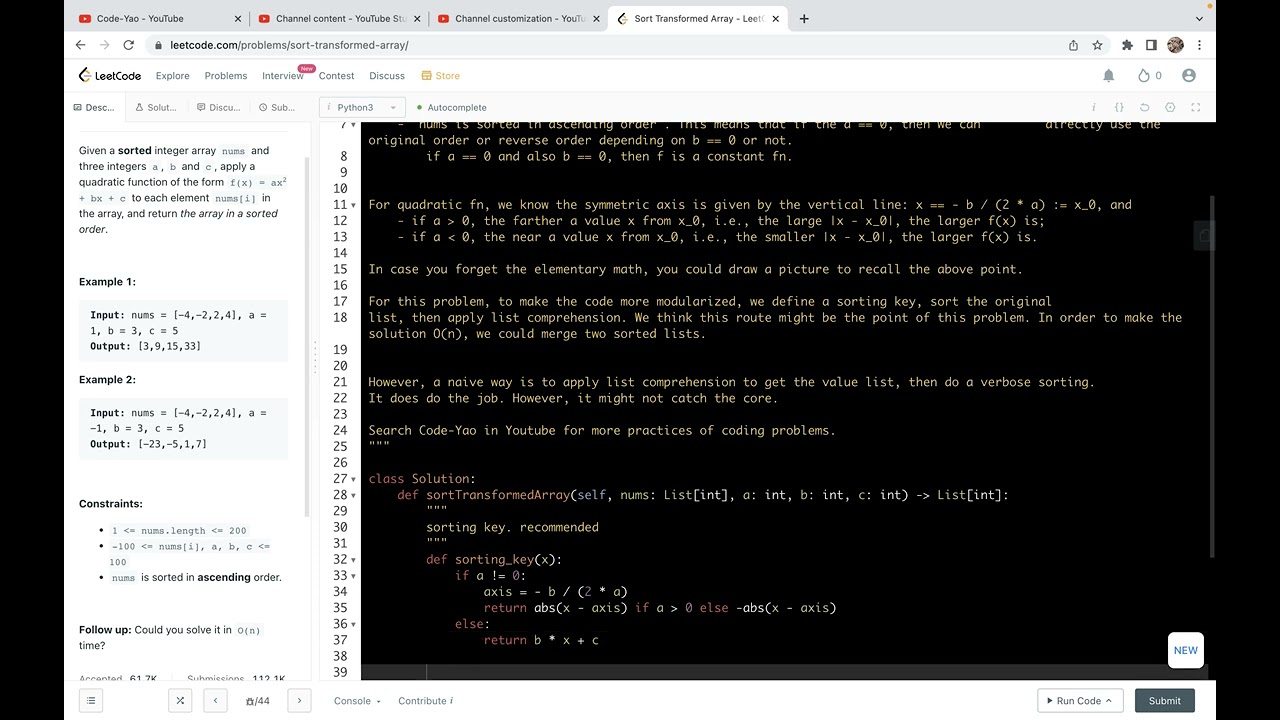
Task: Click the NEW badge button
Action: [x=1186, y=650]
